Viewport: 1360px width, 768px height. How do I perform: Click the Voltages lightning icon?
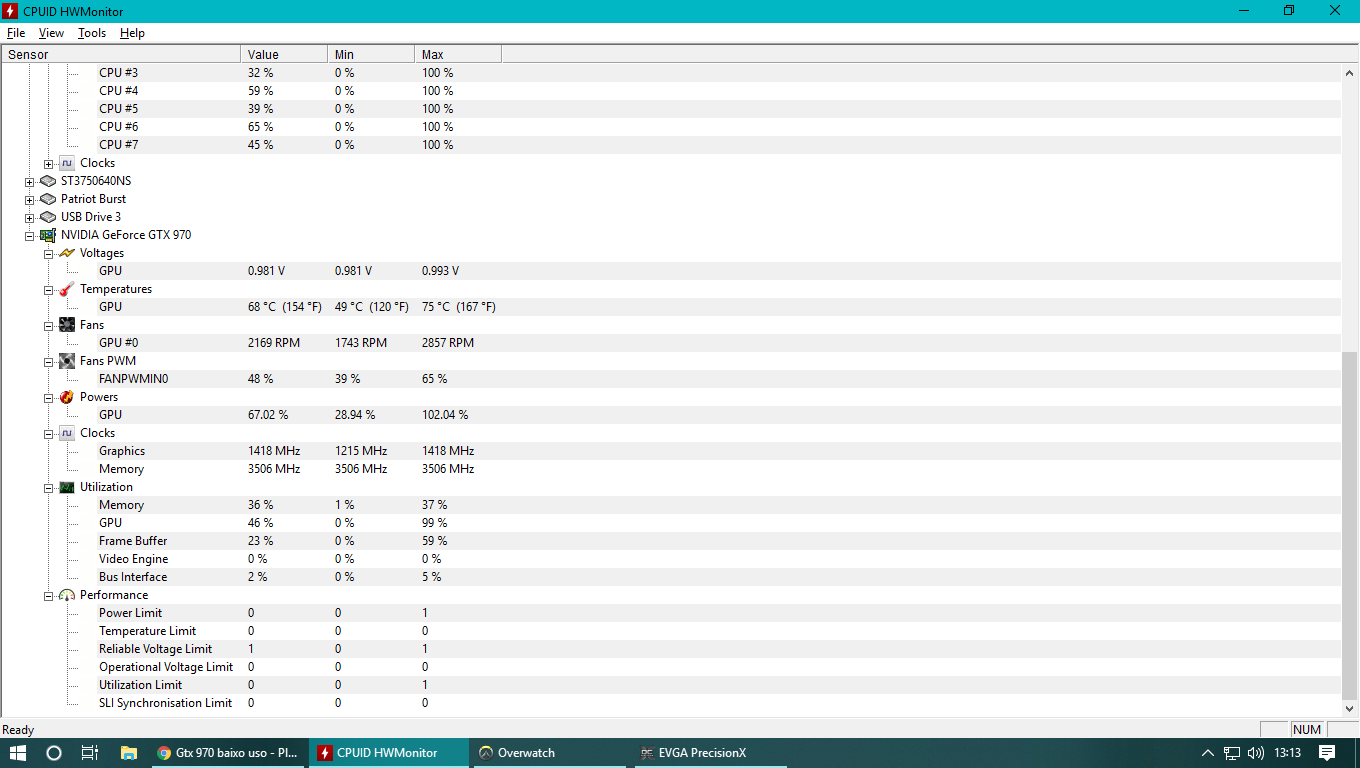click(67, 253)
